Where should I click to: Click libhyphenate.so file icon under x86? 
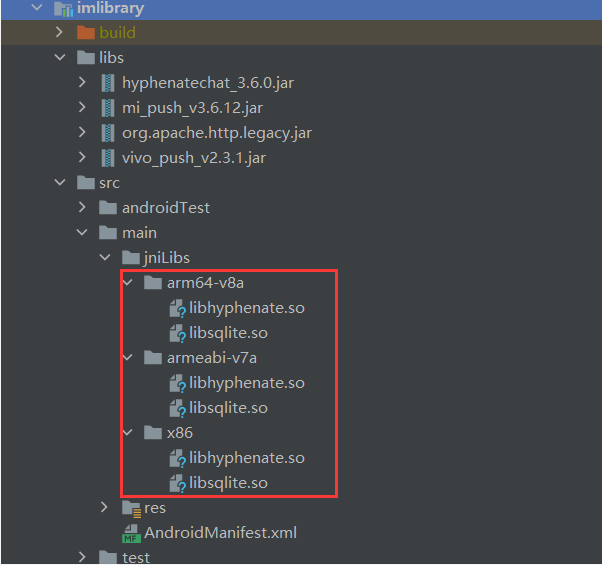[x=178, y=458]
